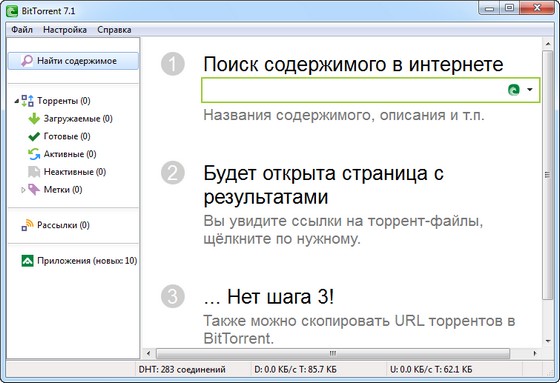Click the green checkmark icon for Готовые
This screenshot has height=383, width=560.
point(34,136)
